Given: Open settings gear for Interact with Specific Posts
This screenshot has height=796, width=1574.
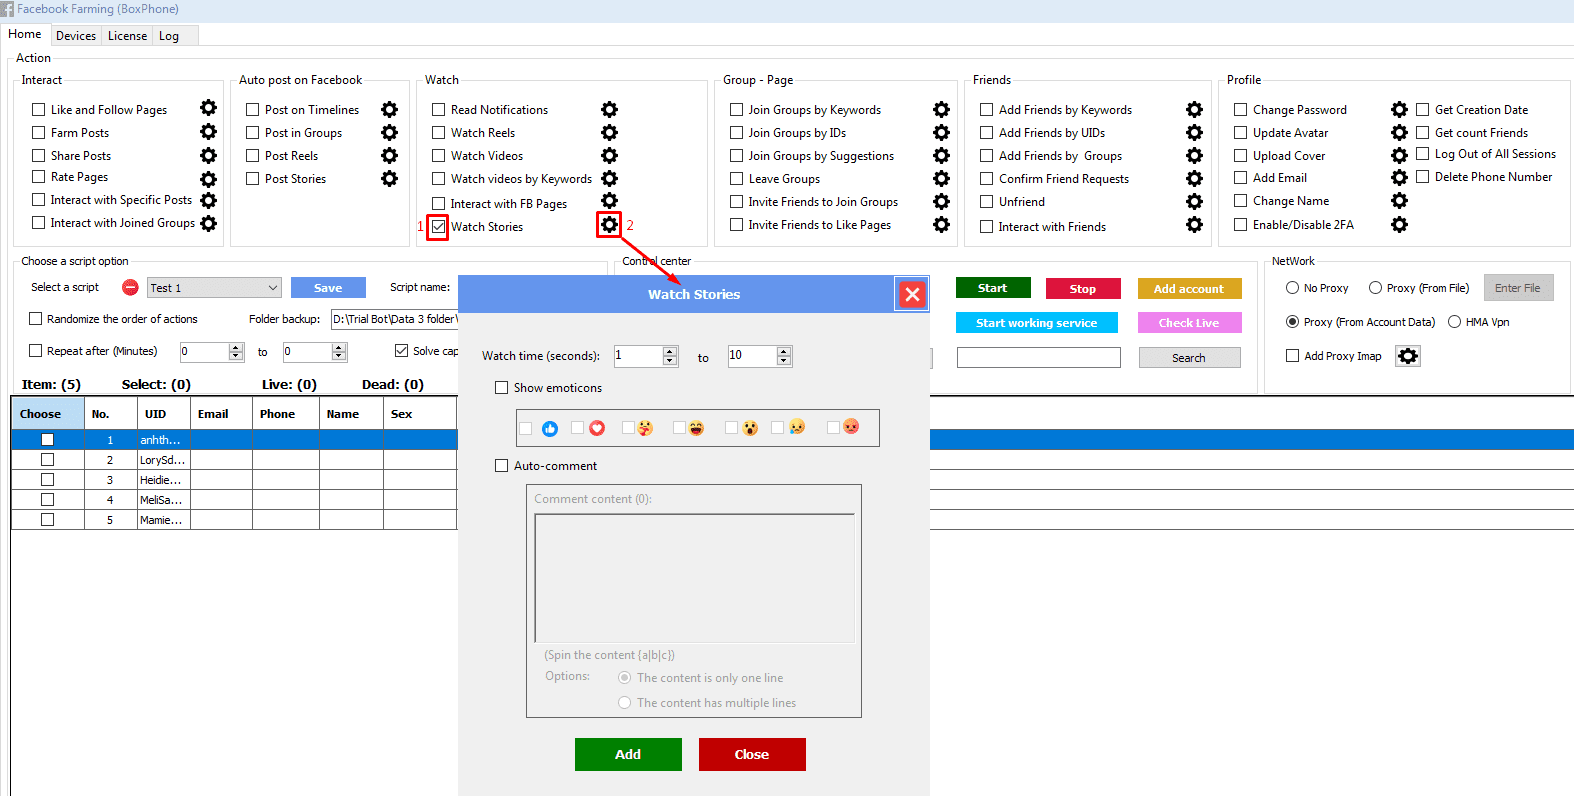Looking at the screenshot, I should click(208, 200).
